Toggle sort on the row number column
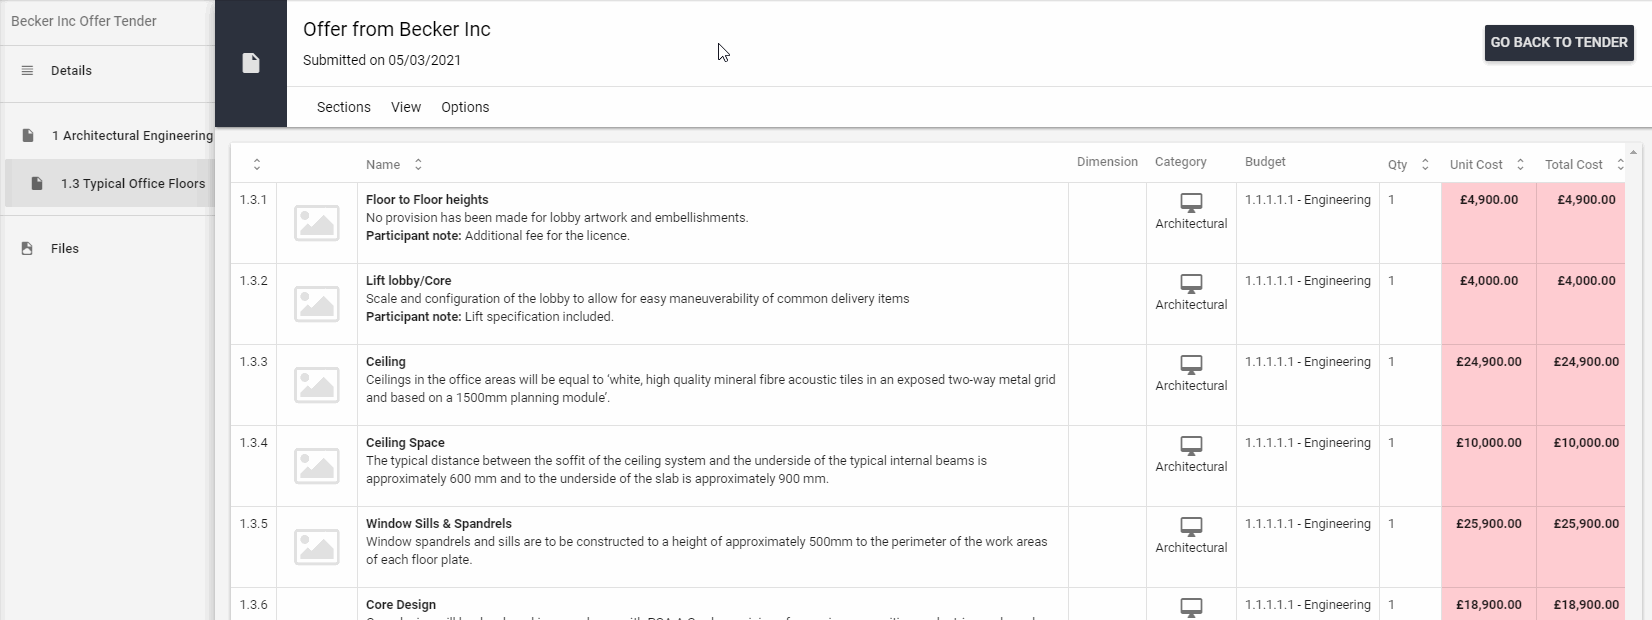The height and width of the screenshot is (620, 1652). pos(257,165)
